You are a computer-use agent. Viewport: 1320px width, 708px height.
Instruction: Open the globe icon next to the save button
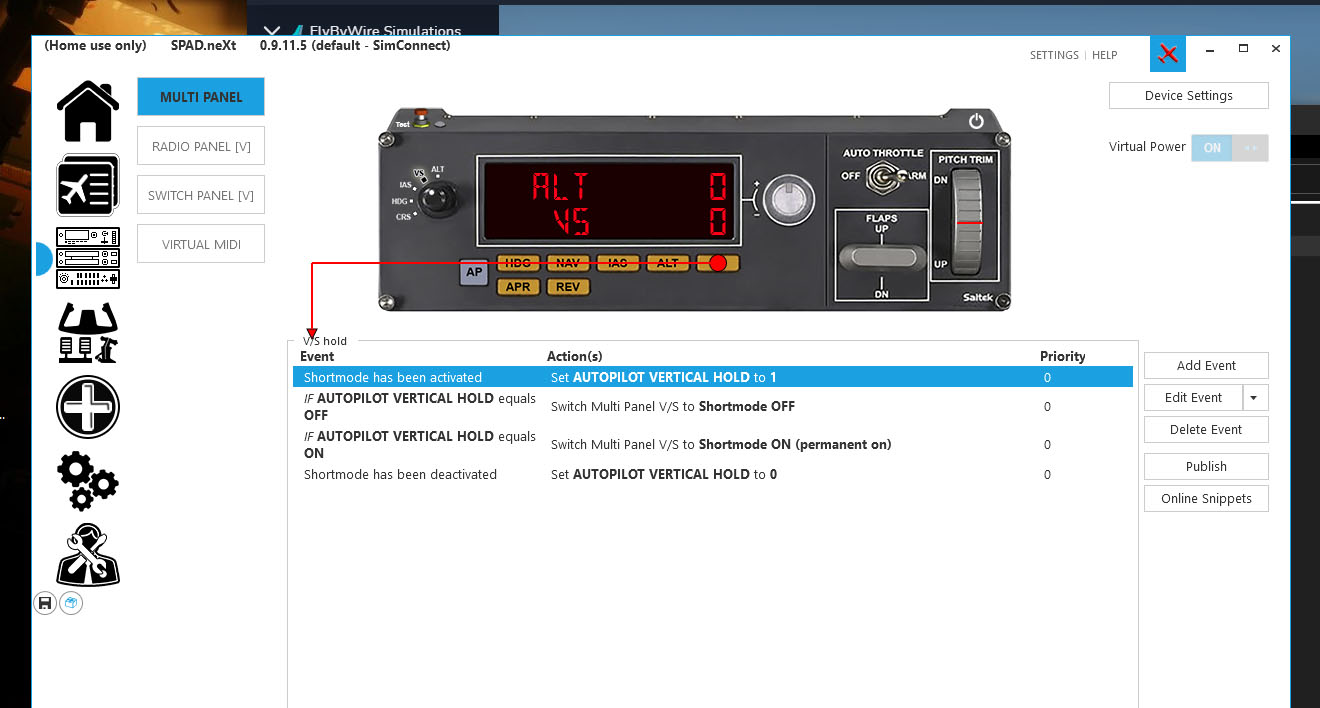coord(70,603)
